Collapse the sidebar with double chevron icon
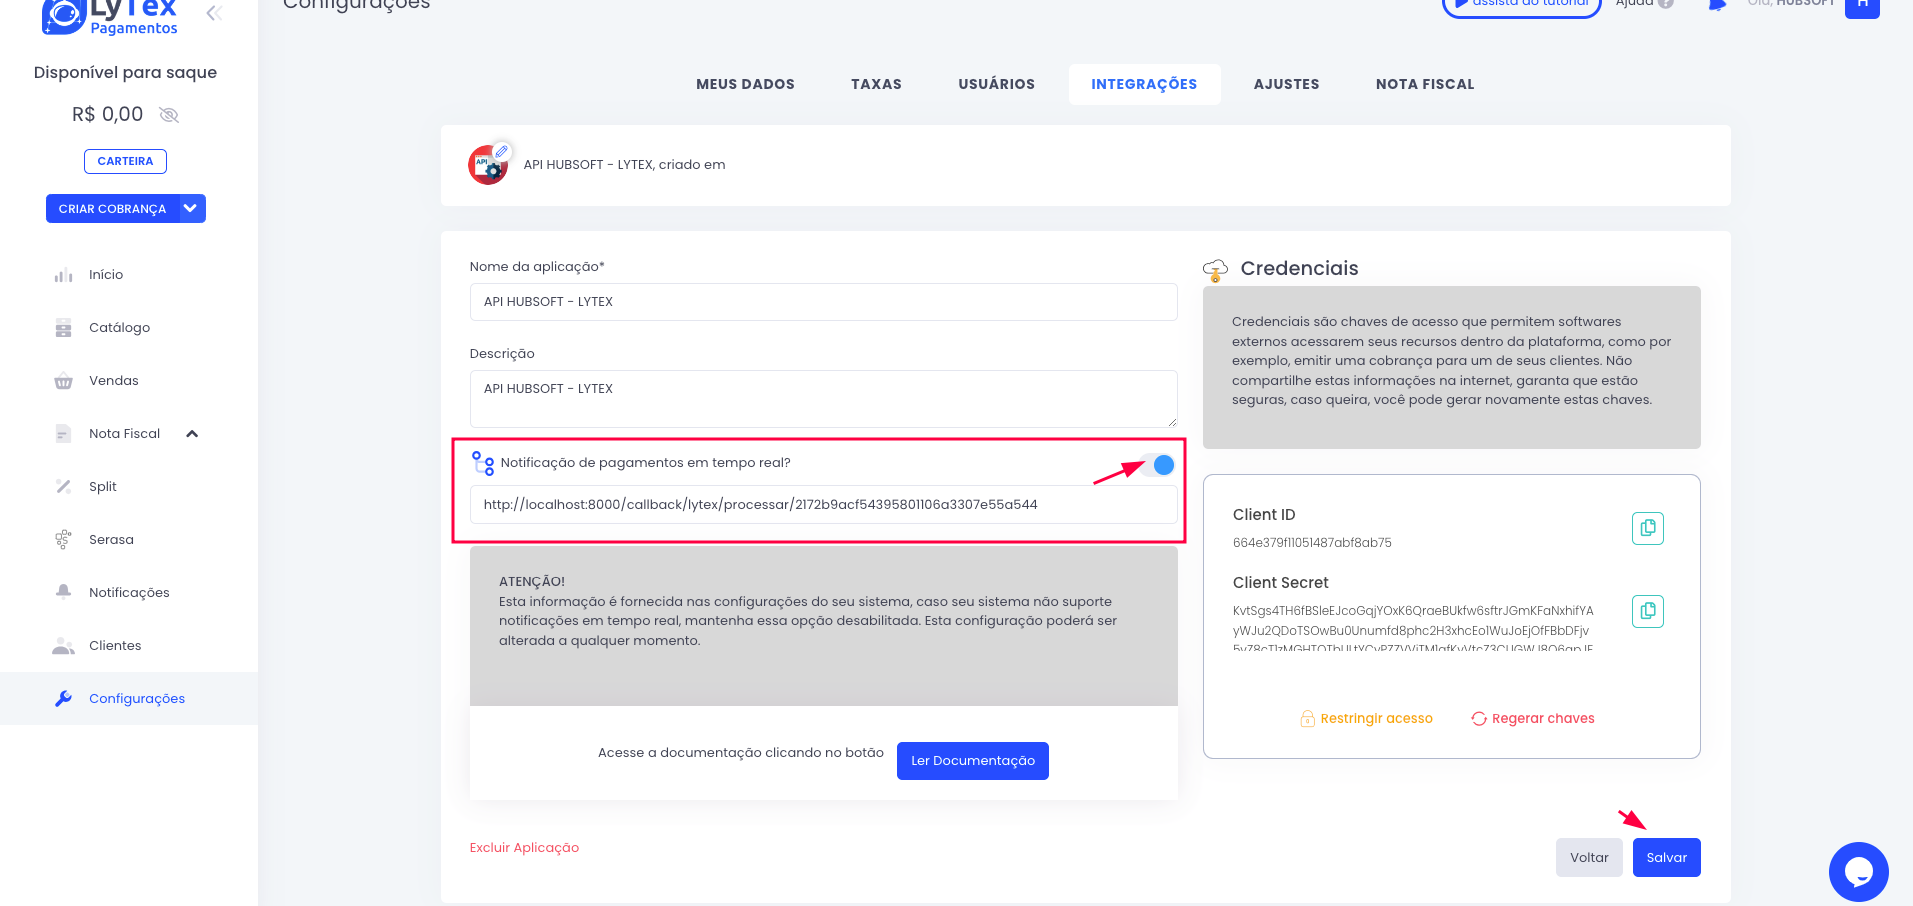This screenshot has width=1913, height=906. tap(214, 13)
